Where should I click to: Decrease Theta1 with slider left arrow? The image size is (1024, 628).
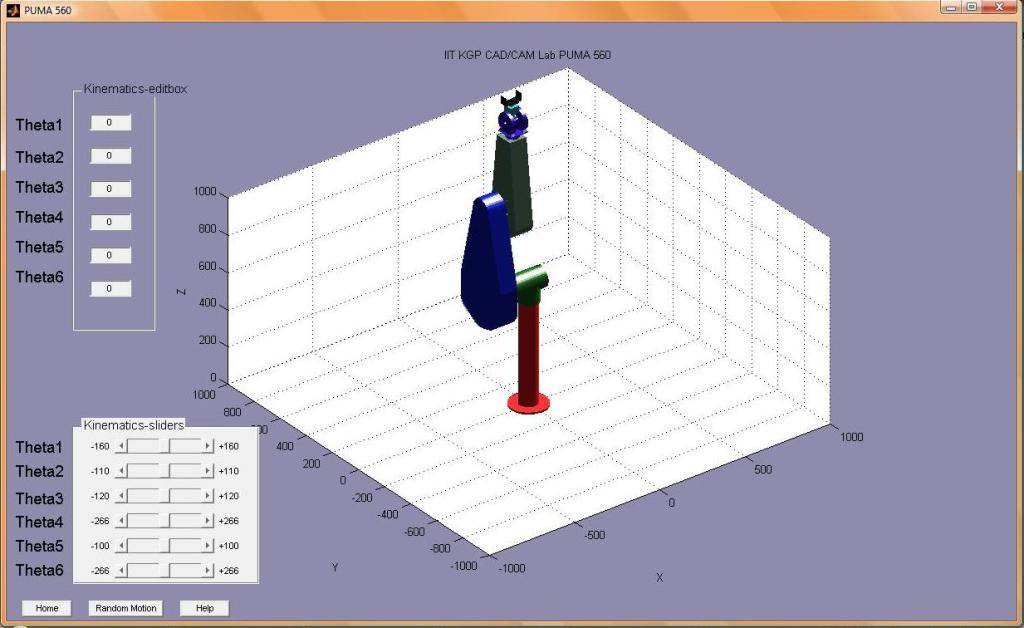[121, 446]
